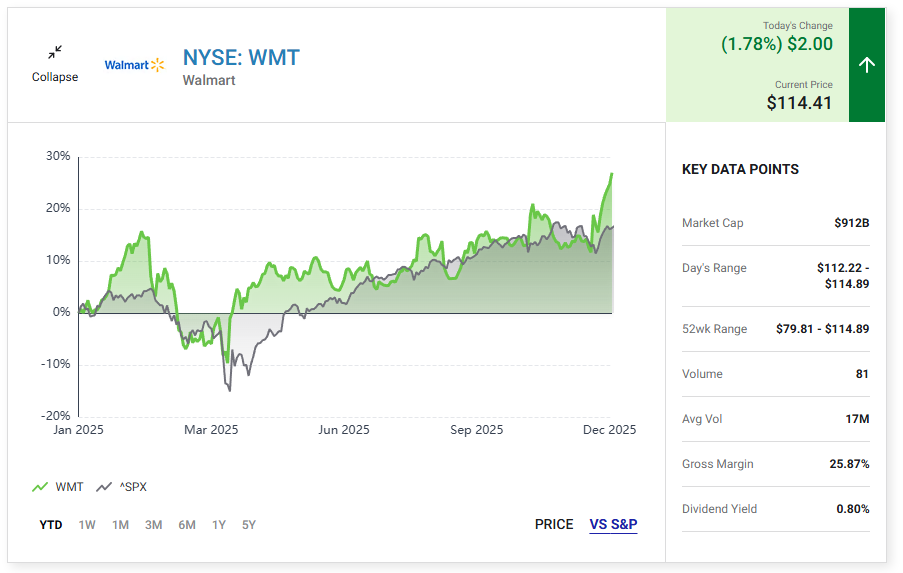The height and width of the screenshot is (573, 903).
Task: Click the Volume value 81
Action: tap(862, 374)
